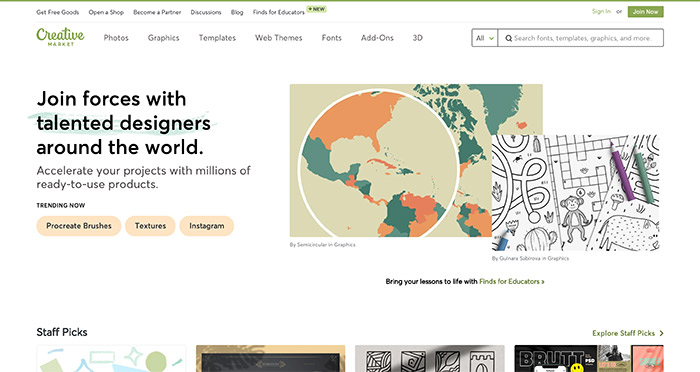Viewport: 700px width, 372px height.
Task: Open the All category dropdown
Action: (484, 38)
